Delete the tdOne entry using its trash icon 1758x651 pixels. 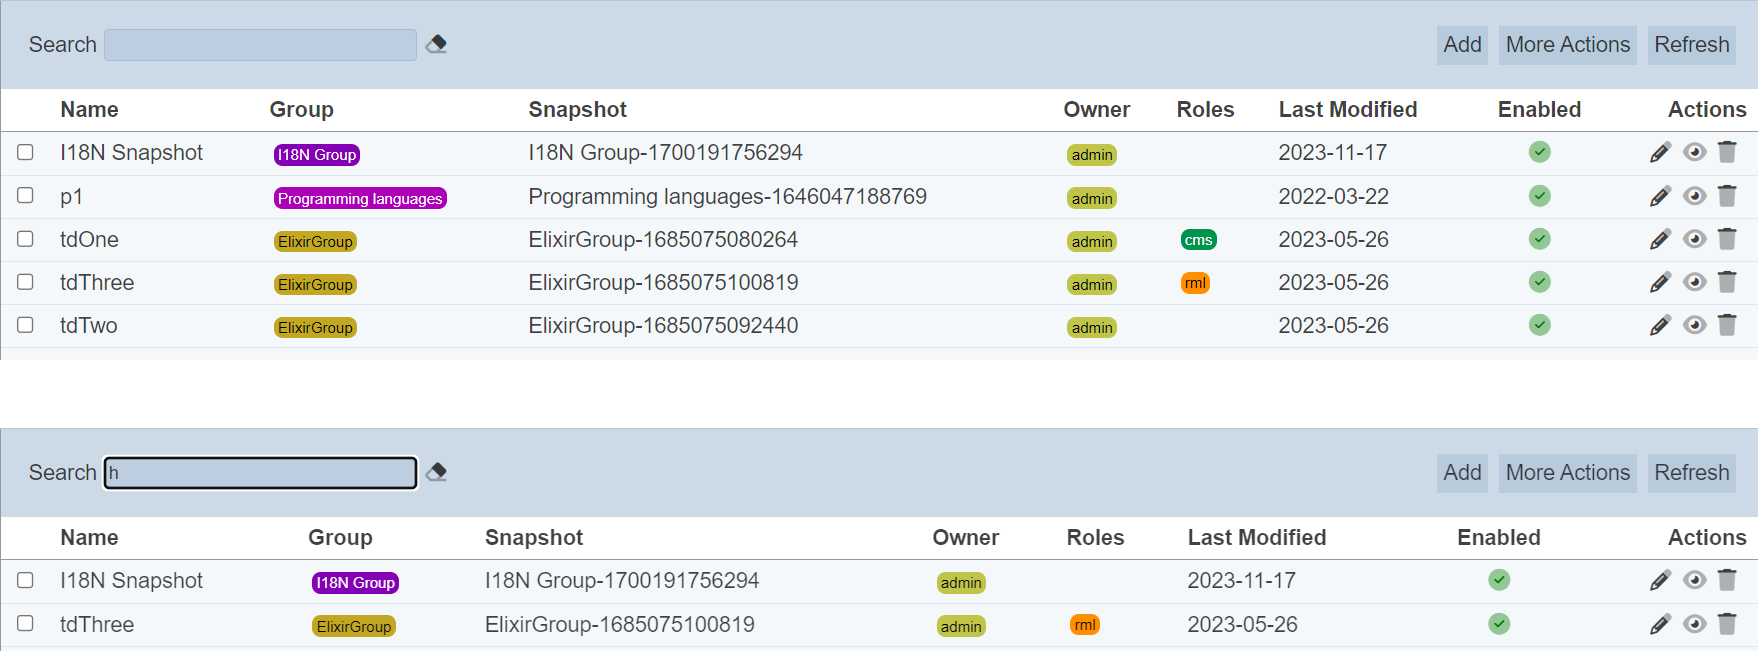pos(1727,239)
